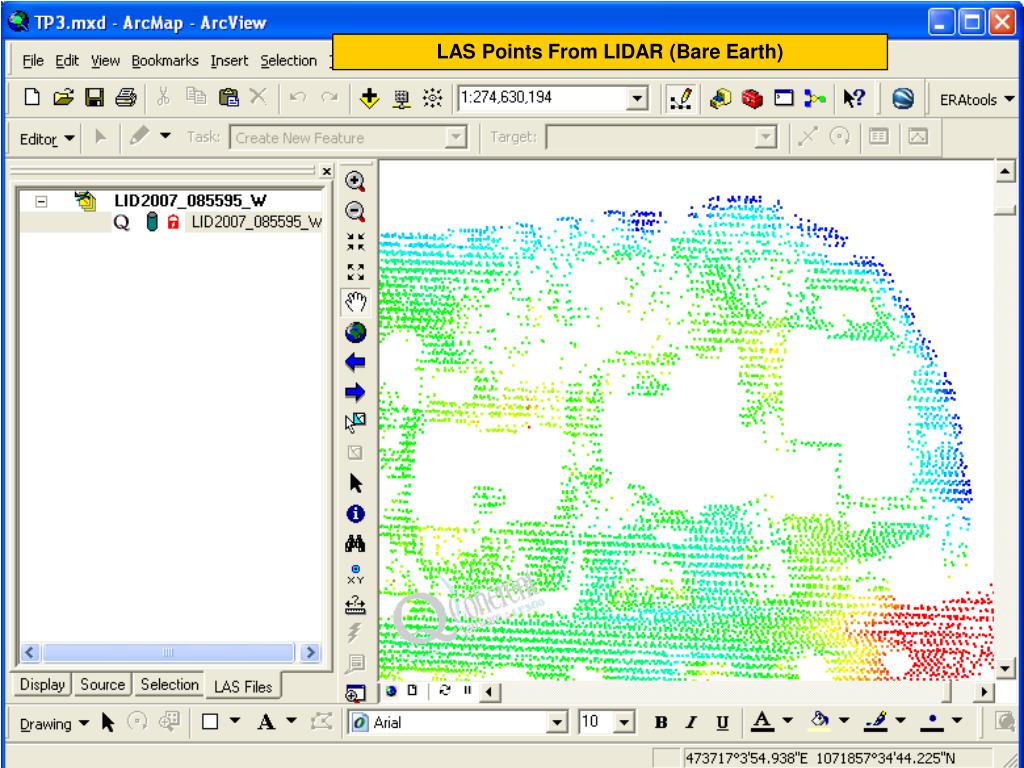Toggle the cylinder icon on LID2007_085595_W layer
1024x768 pixels.
click(x=152, y=222)
